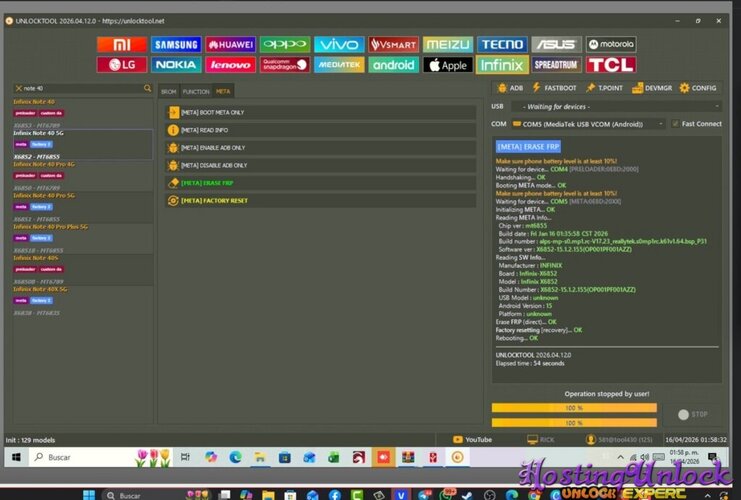Run [META] FACTORY RESET

(x=321, y=201)
